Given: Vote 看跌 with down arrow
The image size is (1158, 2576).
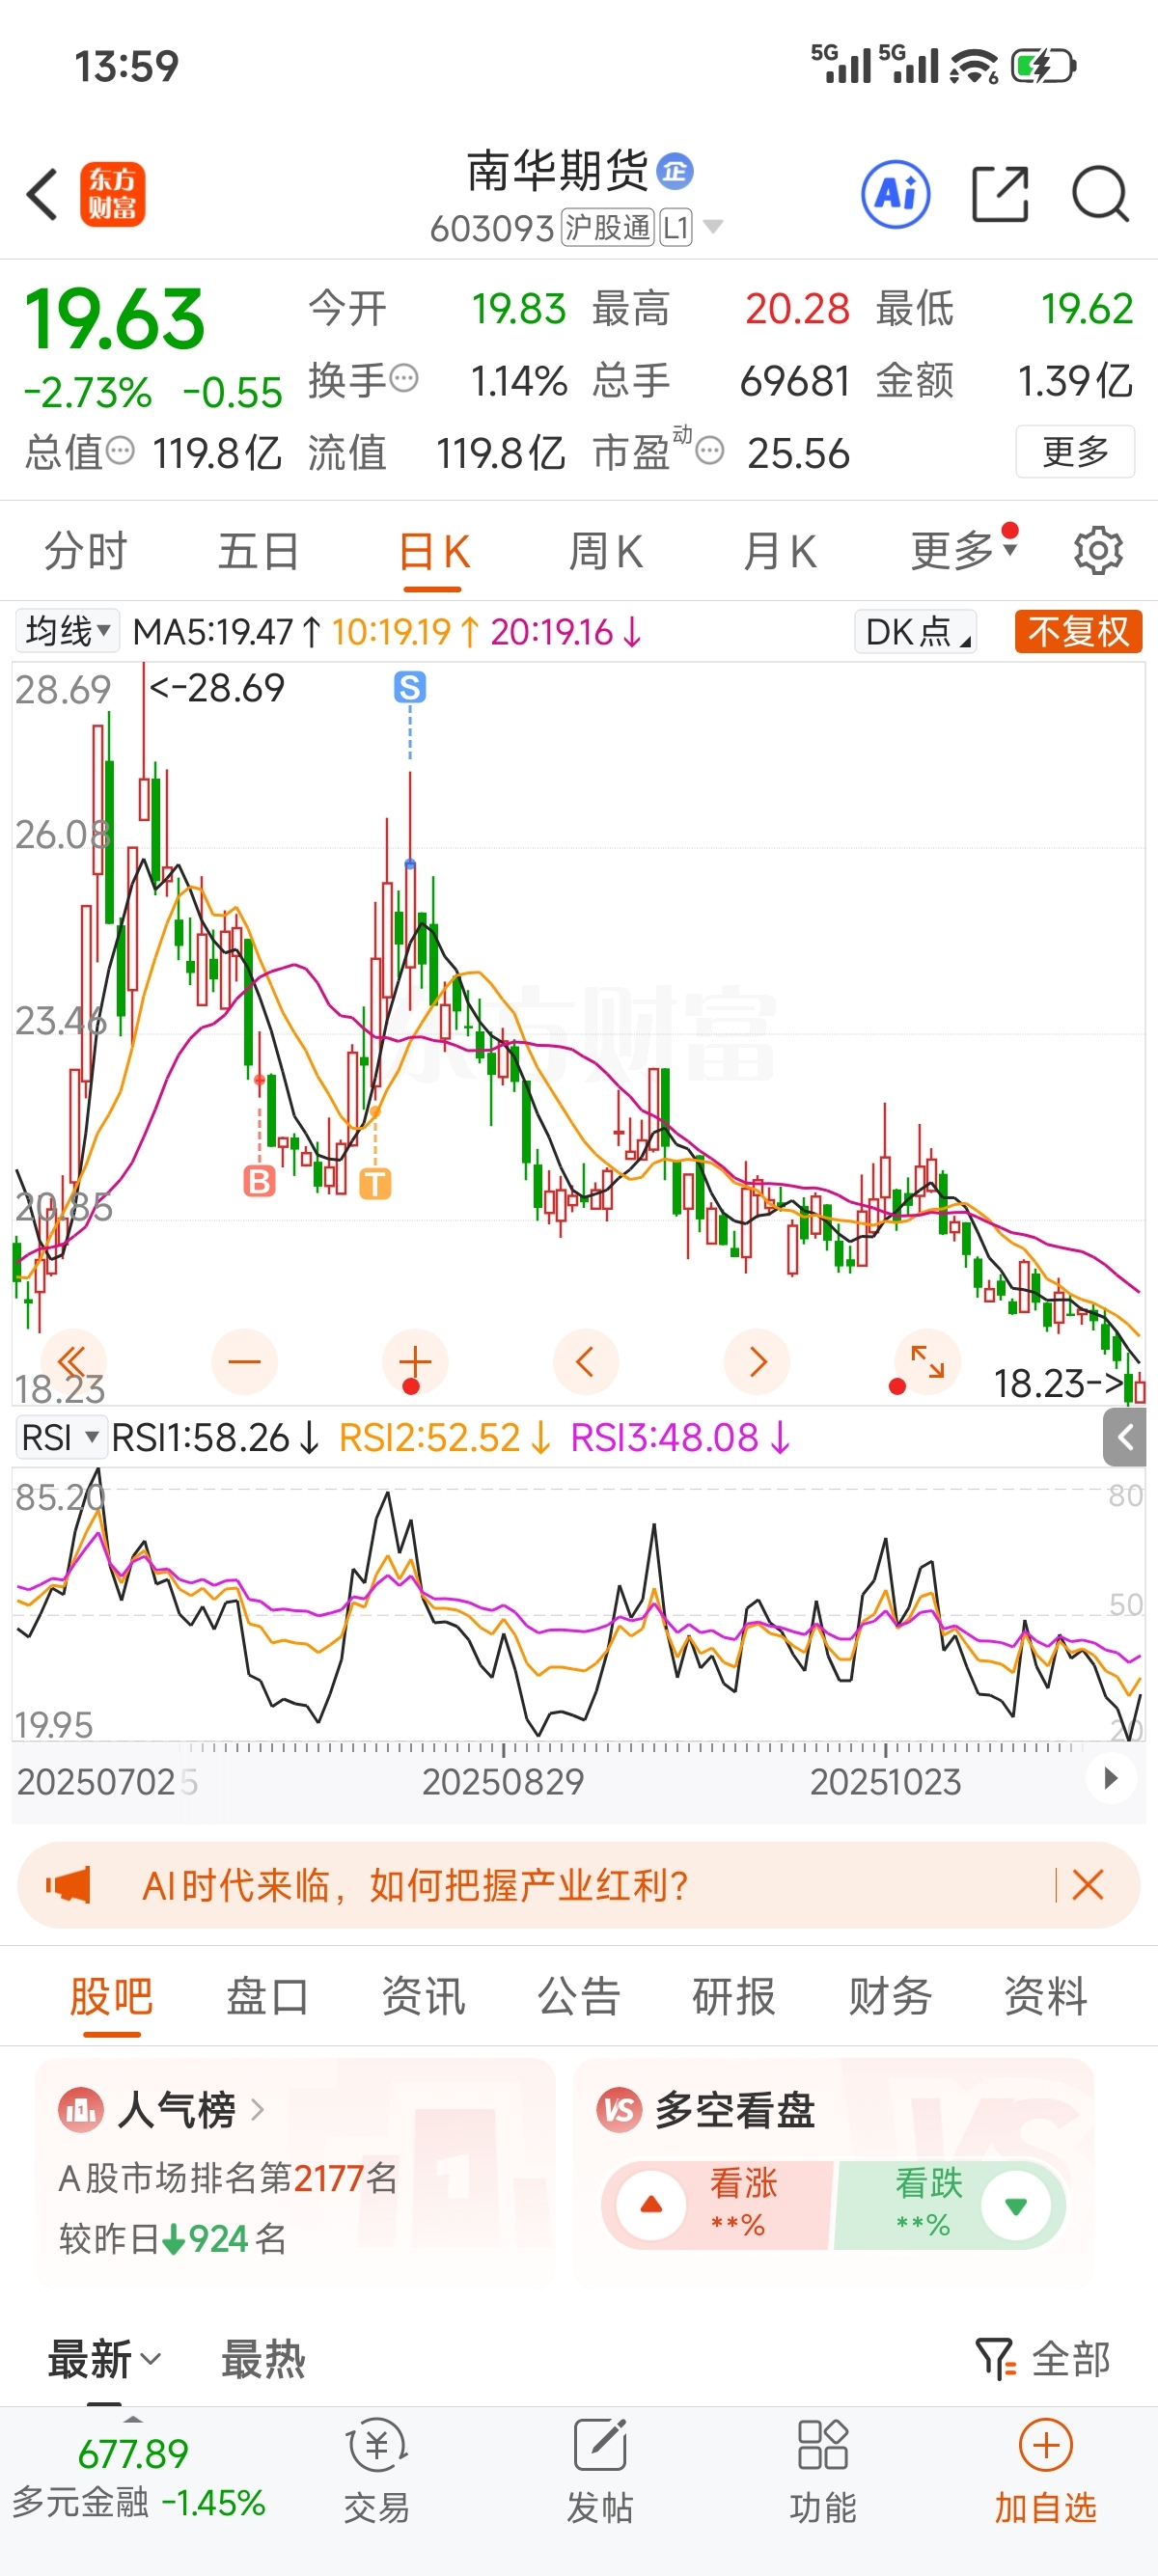Looking at the screenshot, I should 1016,2205.
